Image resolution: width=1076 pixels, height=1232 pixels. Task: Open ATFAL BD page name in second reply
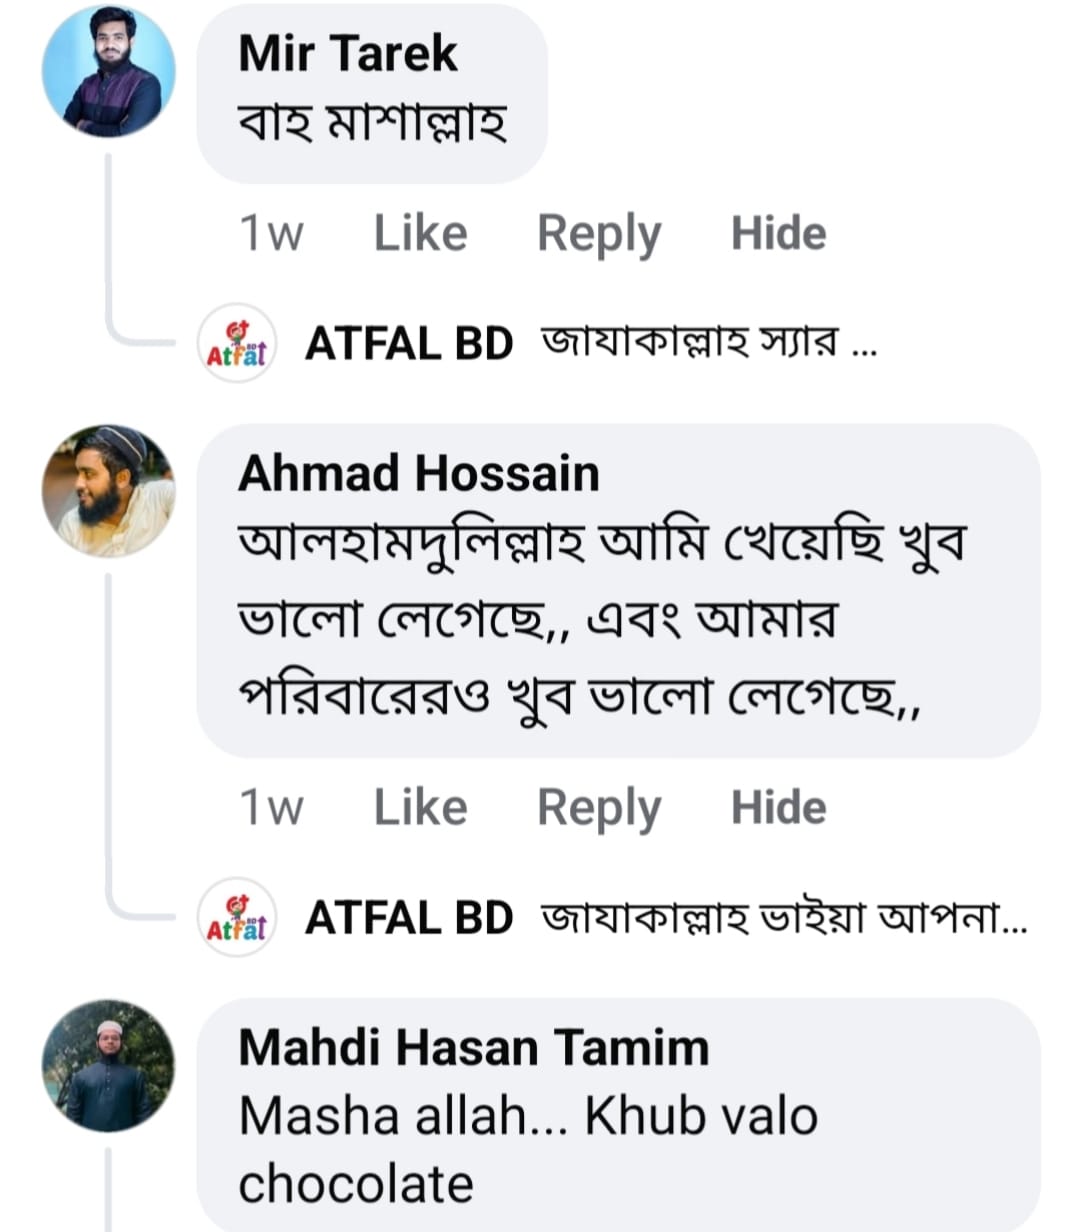click(x=408, y=918)
